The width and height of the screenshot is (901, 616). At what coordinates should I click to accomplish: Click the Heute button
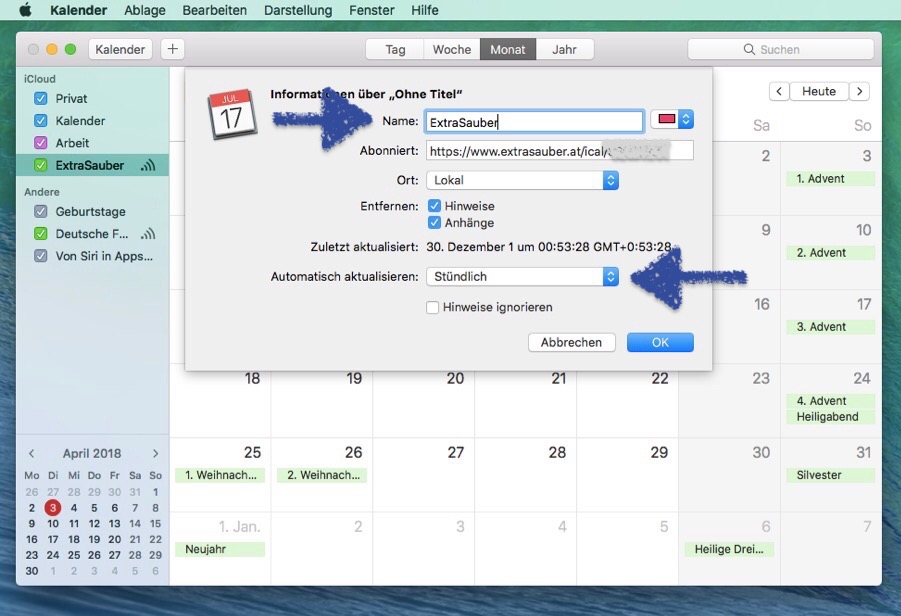(819, 91)
